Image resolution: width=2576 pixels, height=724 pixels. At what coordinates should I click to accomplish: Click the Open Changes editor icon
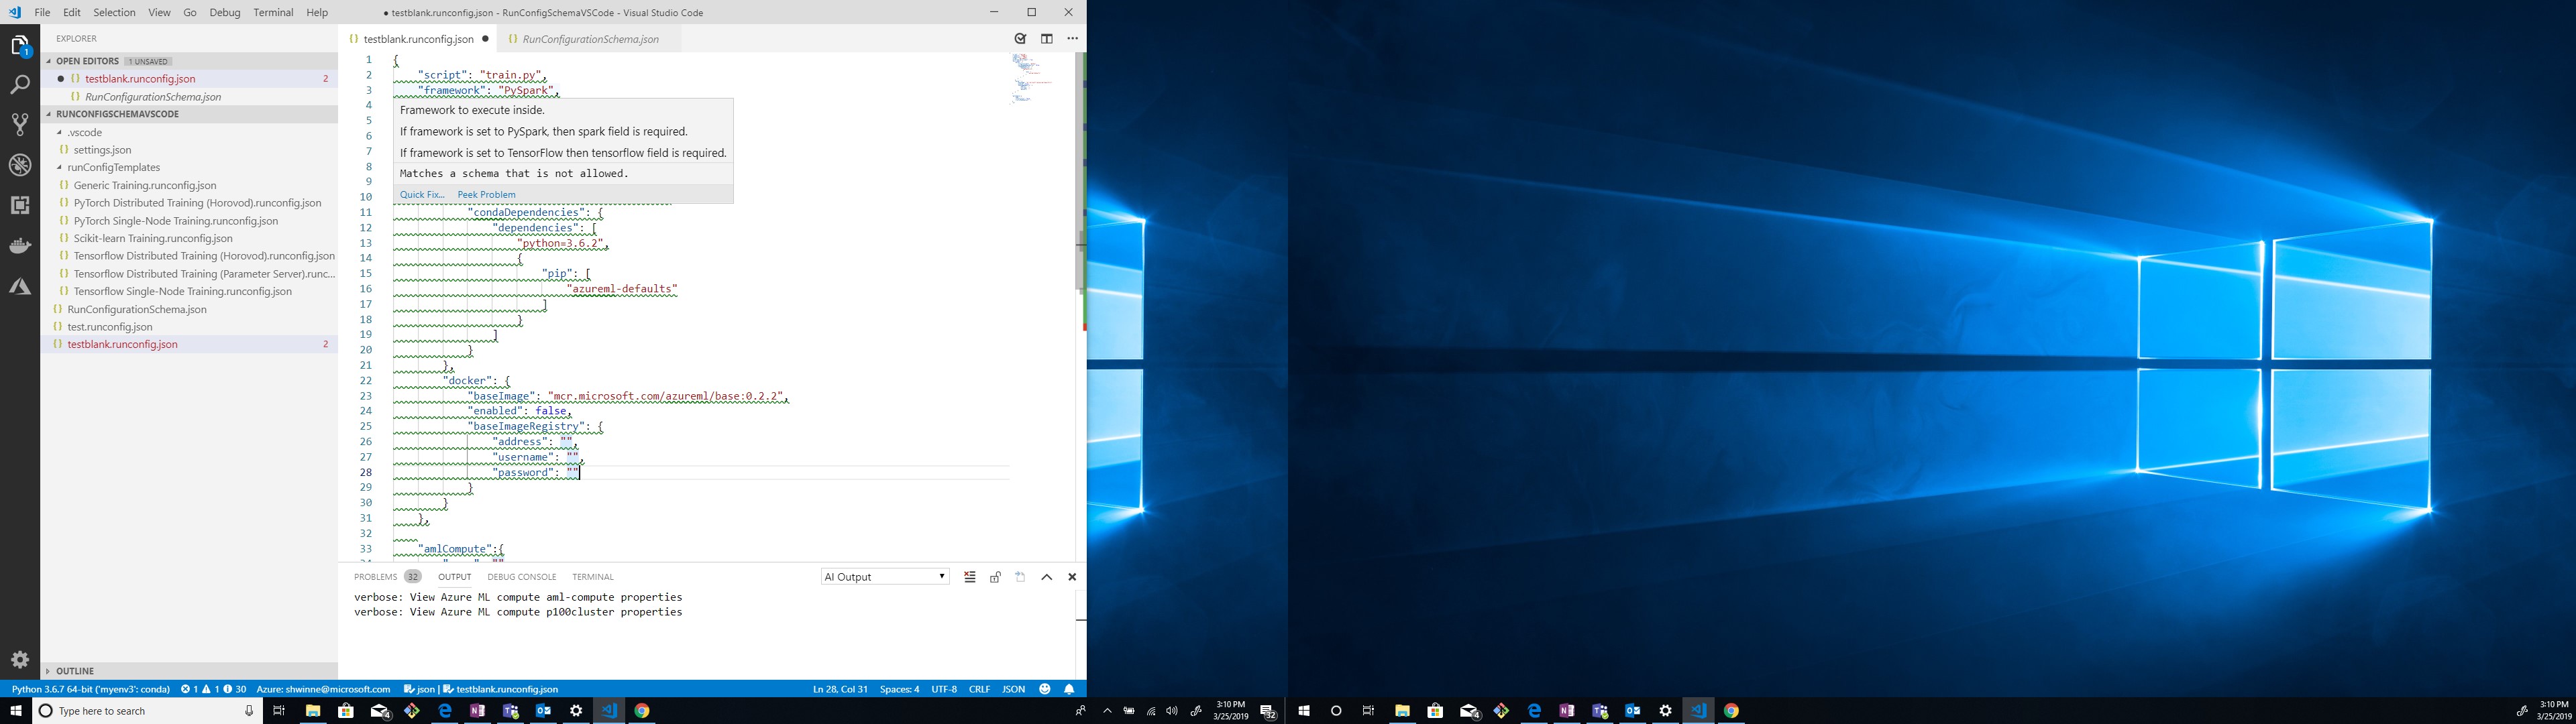pyautogui.click(x=1020, y=39)
